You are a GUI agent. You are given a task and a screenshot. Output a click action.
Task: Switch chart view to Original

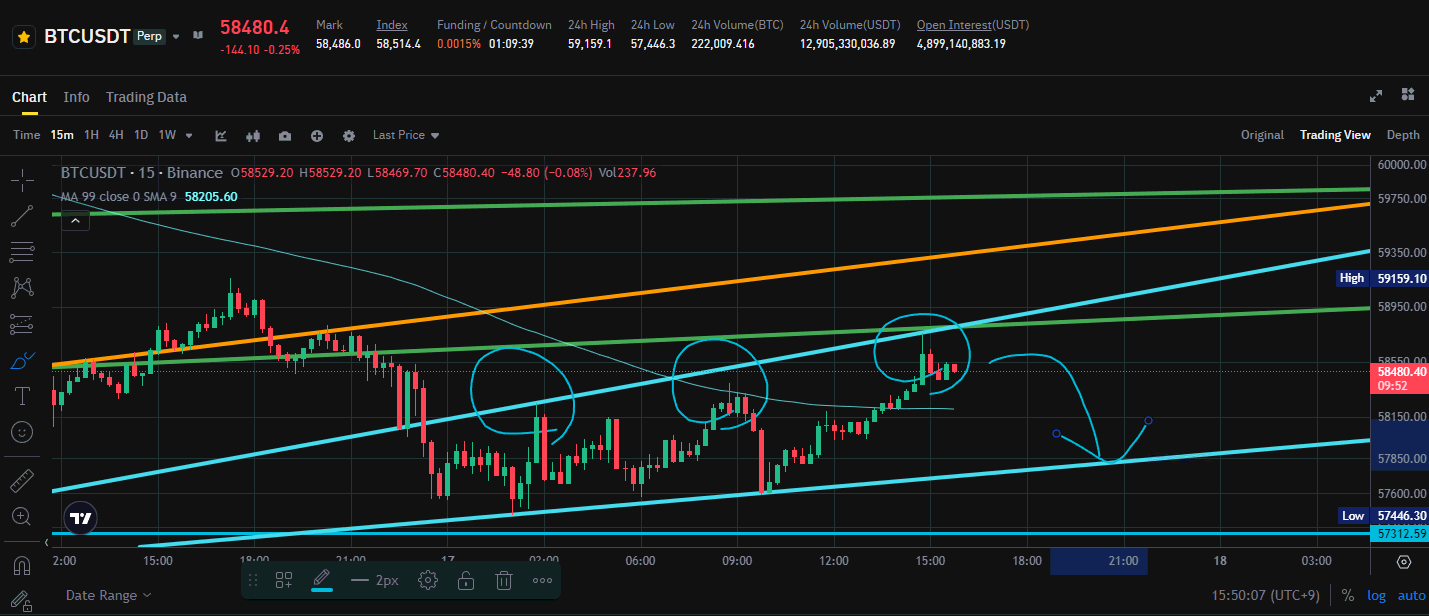[x=1262, y=135]
